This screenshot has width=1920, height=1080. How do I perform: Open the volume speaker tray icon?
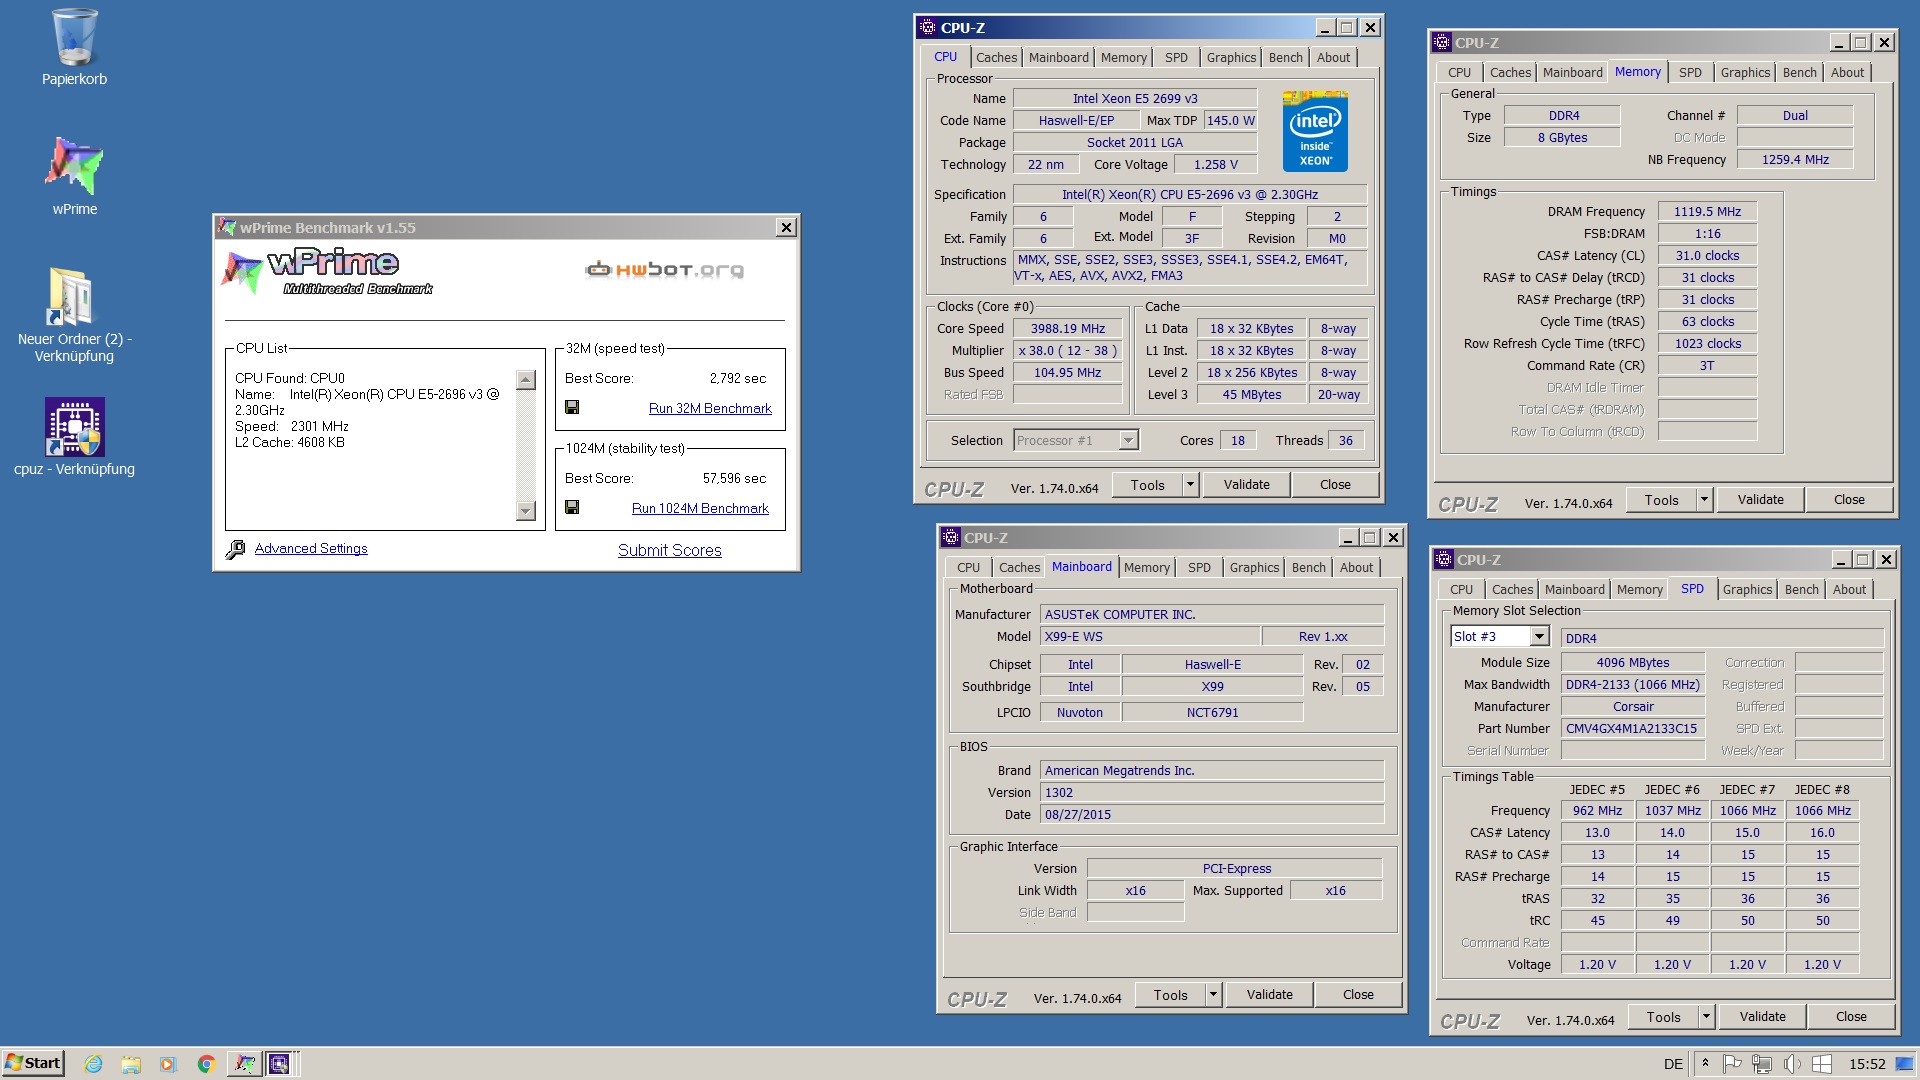1792,1064
